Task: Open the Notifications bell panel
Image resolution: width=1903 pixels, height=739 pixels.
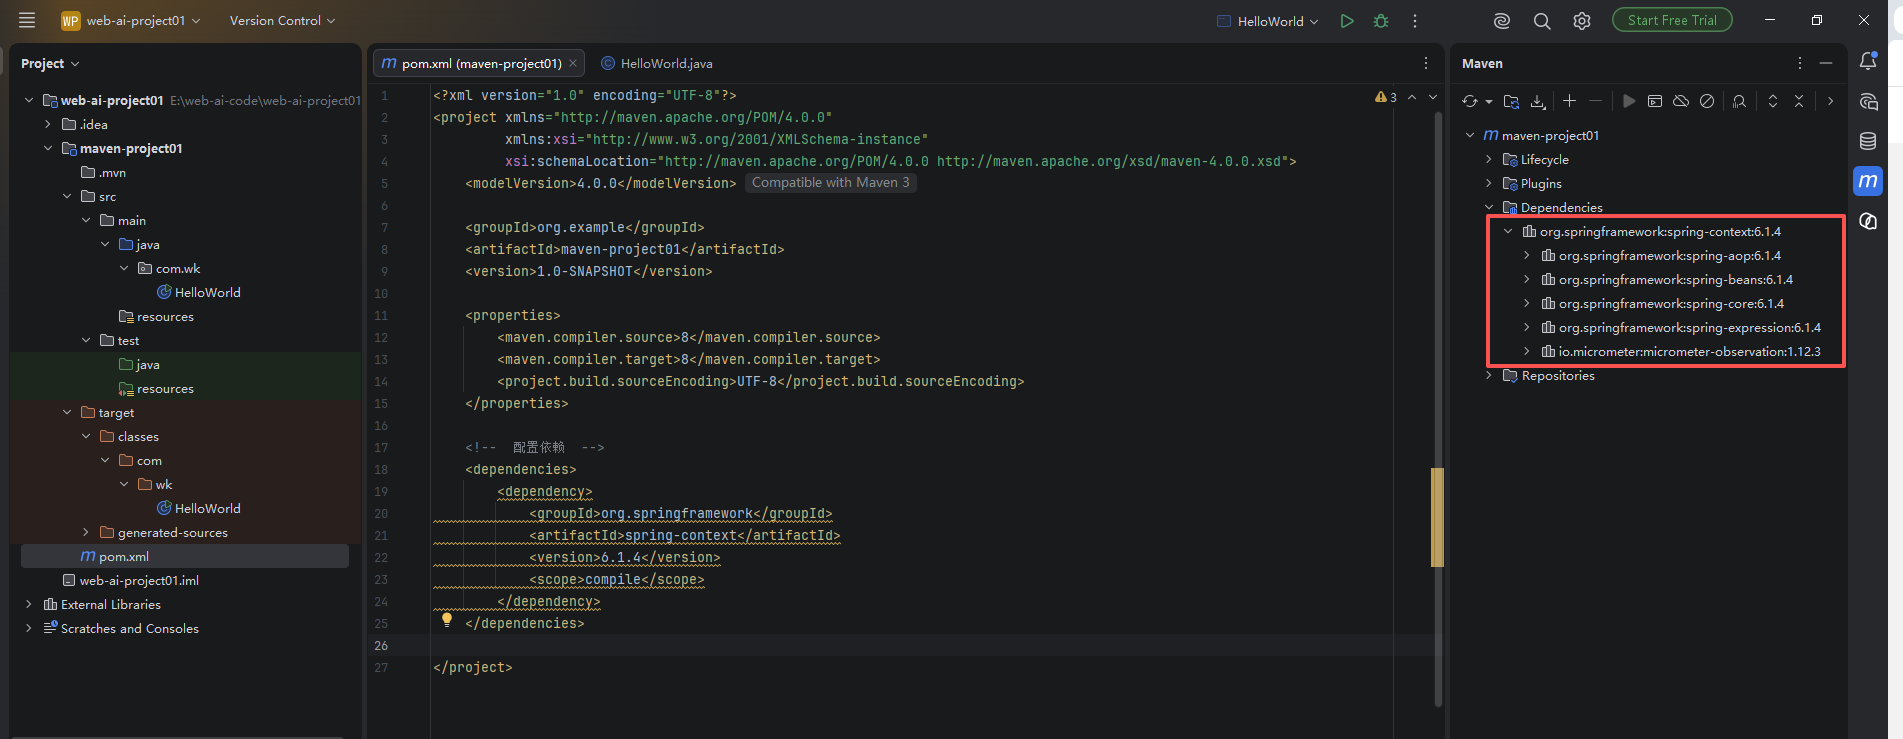Action: [x=1868, y=62]
